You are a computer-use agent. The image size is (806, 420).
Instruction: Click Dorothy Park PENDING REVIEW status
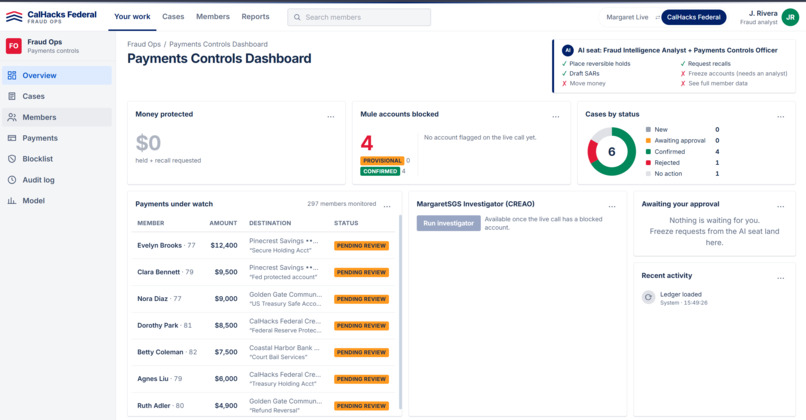[x=361, y=326]
